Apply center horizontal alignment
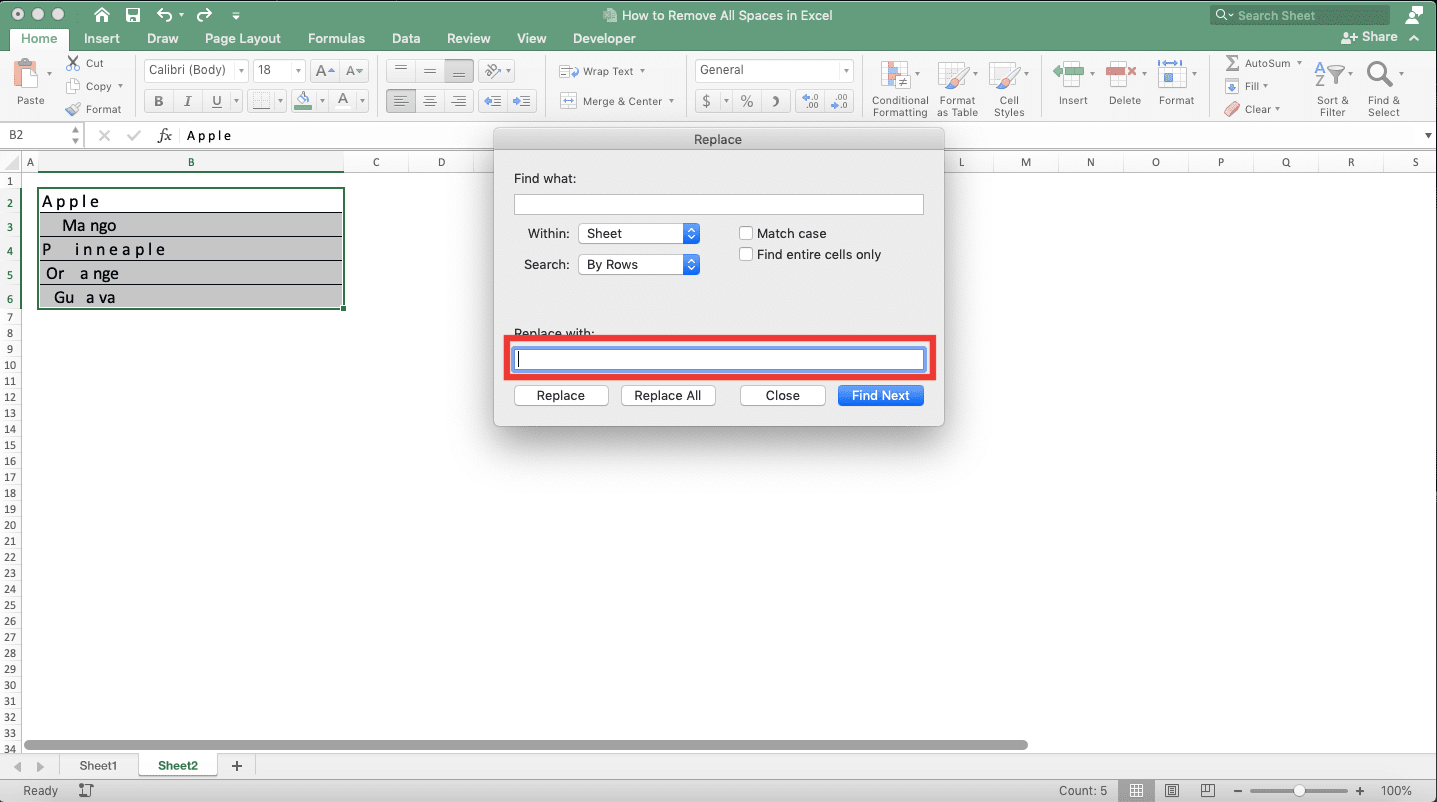Viewport: 1437px width, 802px height. (x=430, y=101)
